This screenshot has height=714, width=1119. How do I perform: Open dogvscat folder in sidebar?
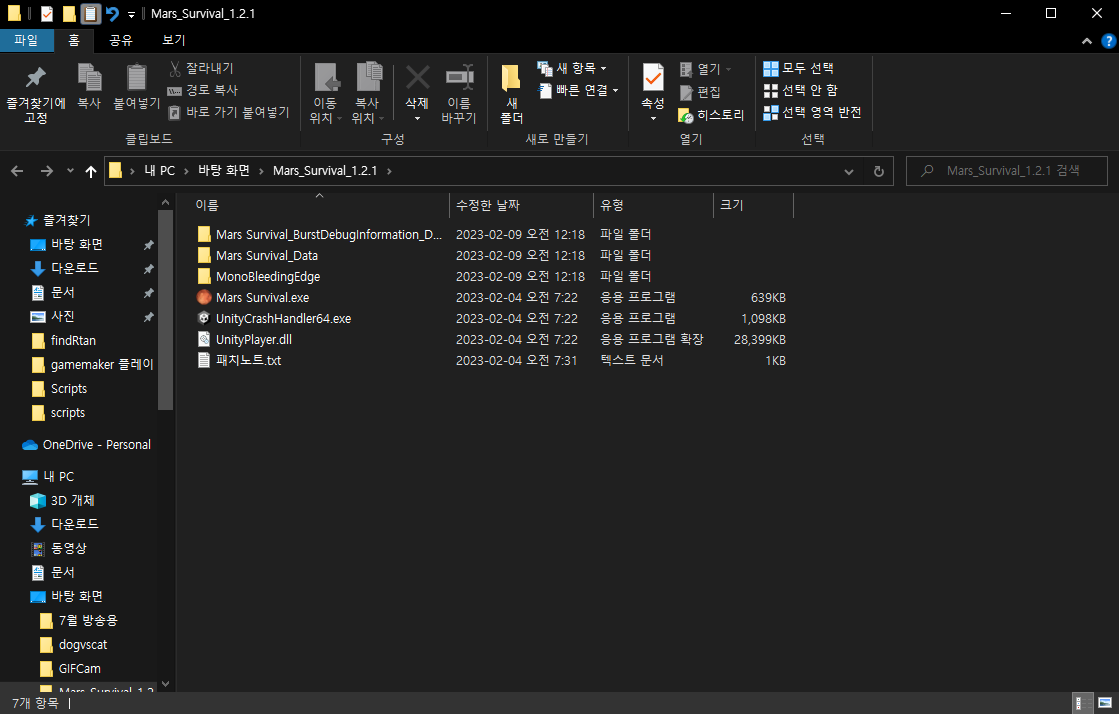[x=82, y=645]
